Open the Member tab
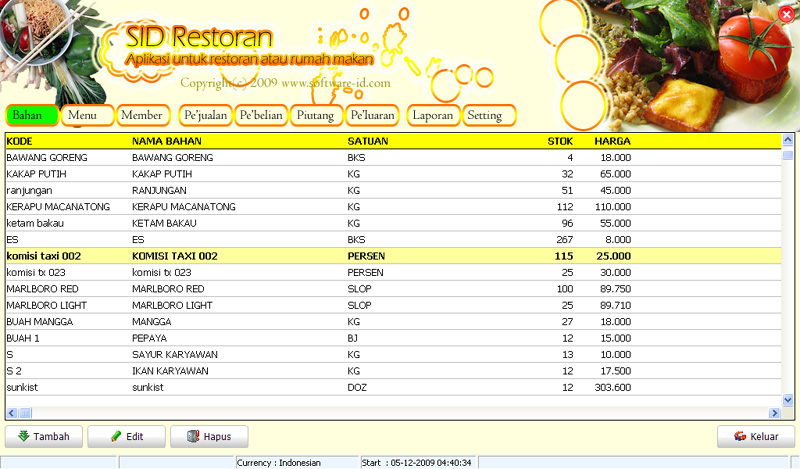The width and height of the screenshot is (800, 469). tap(143, 115)
